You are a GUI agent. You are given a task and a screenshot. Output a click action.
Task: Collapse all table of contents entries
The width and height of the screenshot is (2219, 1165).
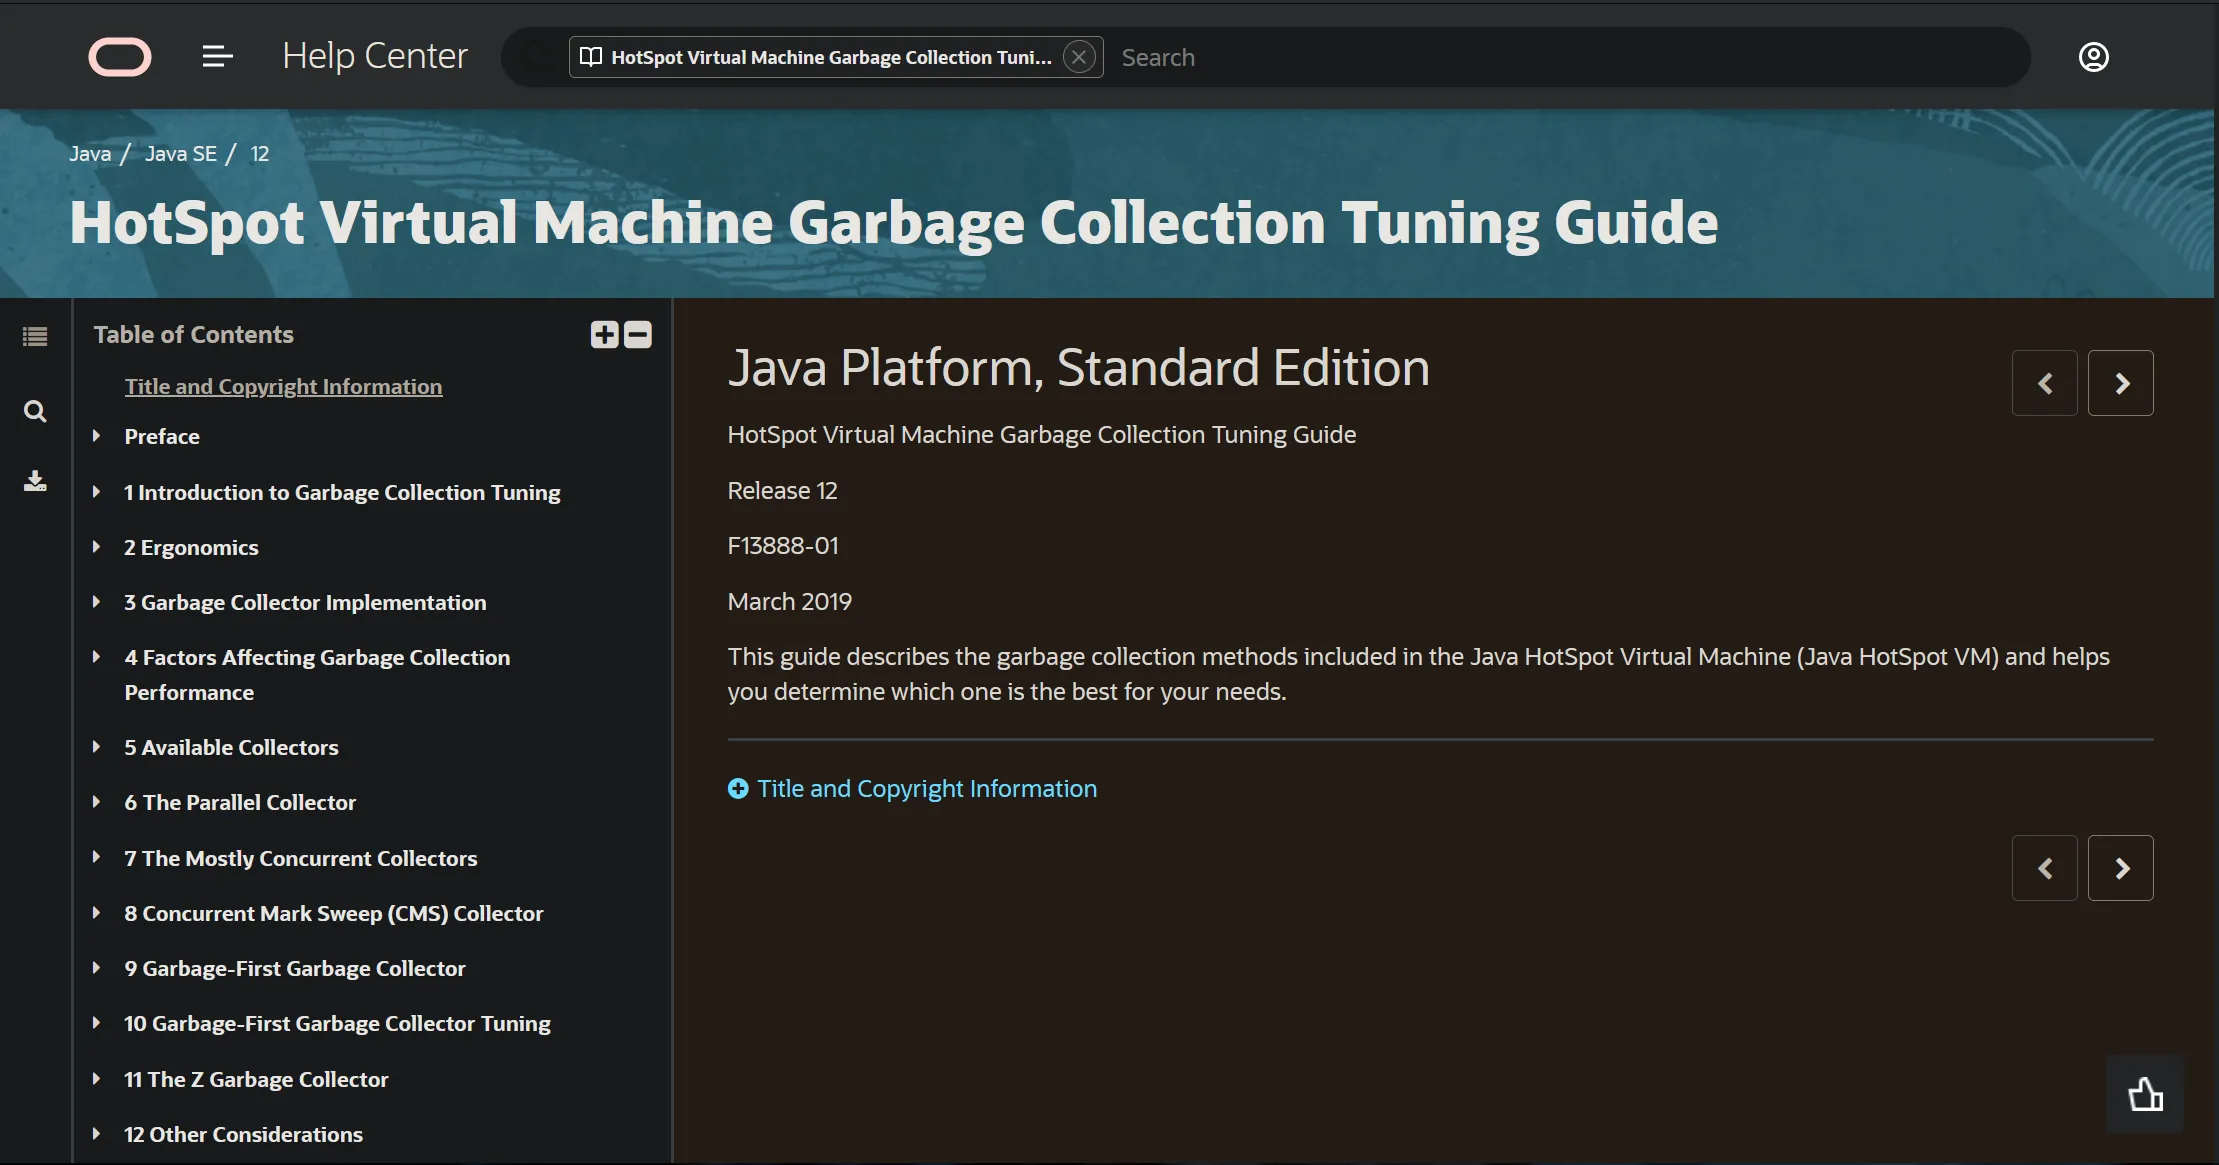pyautogui.click(x=638, y=334)
